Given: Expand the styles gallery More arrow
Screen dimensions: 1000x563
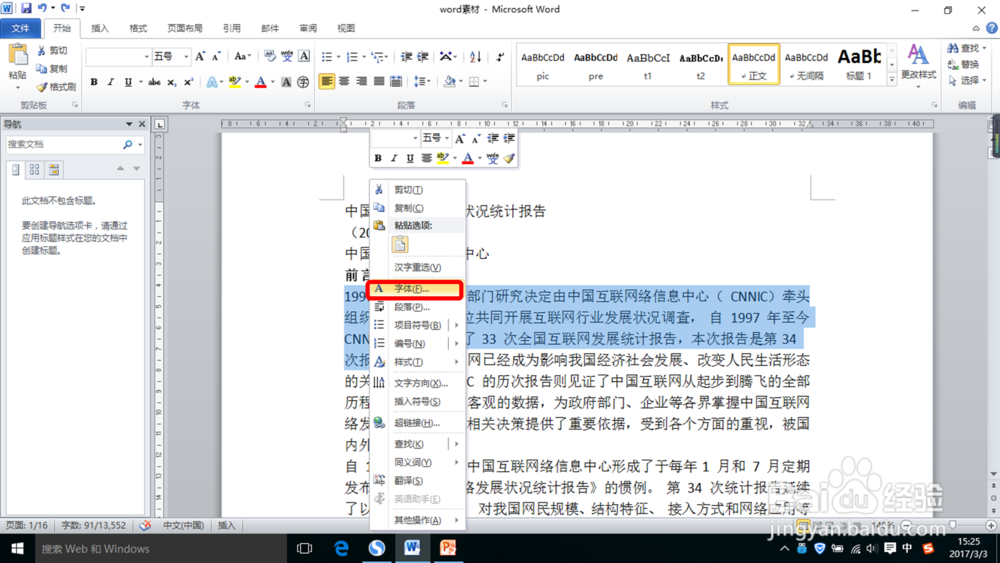Looking at the screenshot, I should pyautogui.click(x=892, y=78).
